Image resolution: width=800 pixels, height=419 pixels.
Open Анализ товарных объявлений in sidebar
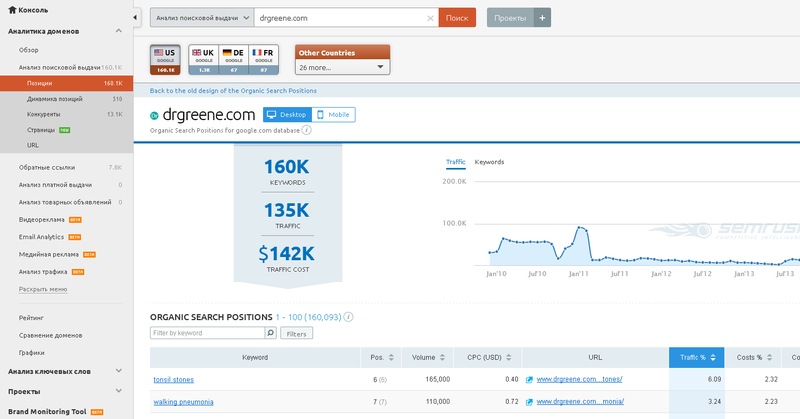(x=65, y=202)
